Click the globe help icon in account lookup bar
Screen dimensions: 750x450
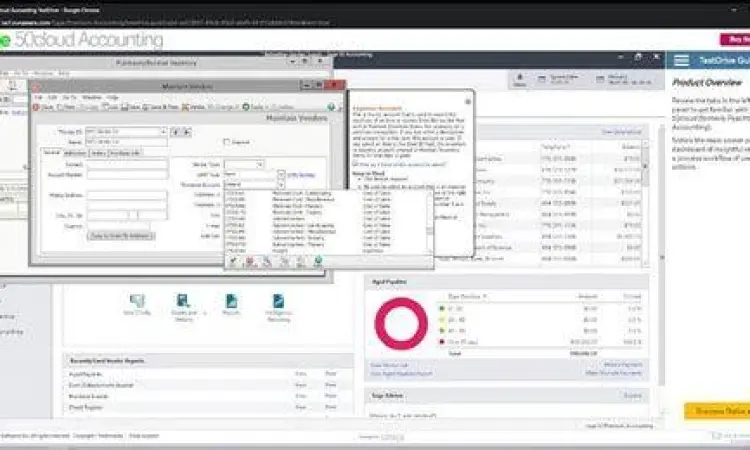(x=318, y=261)
